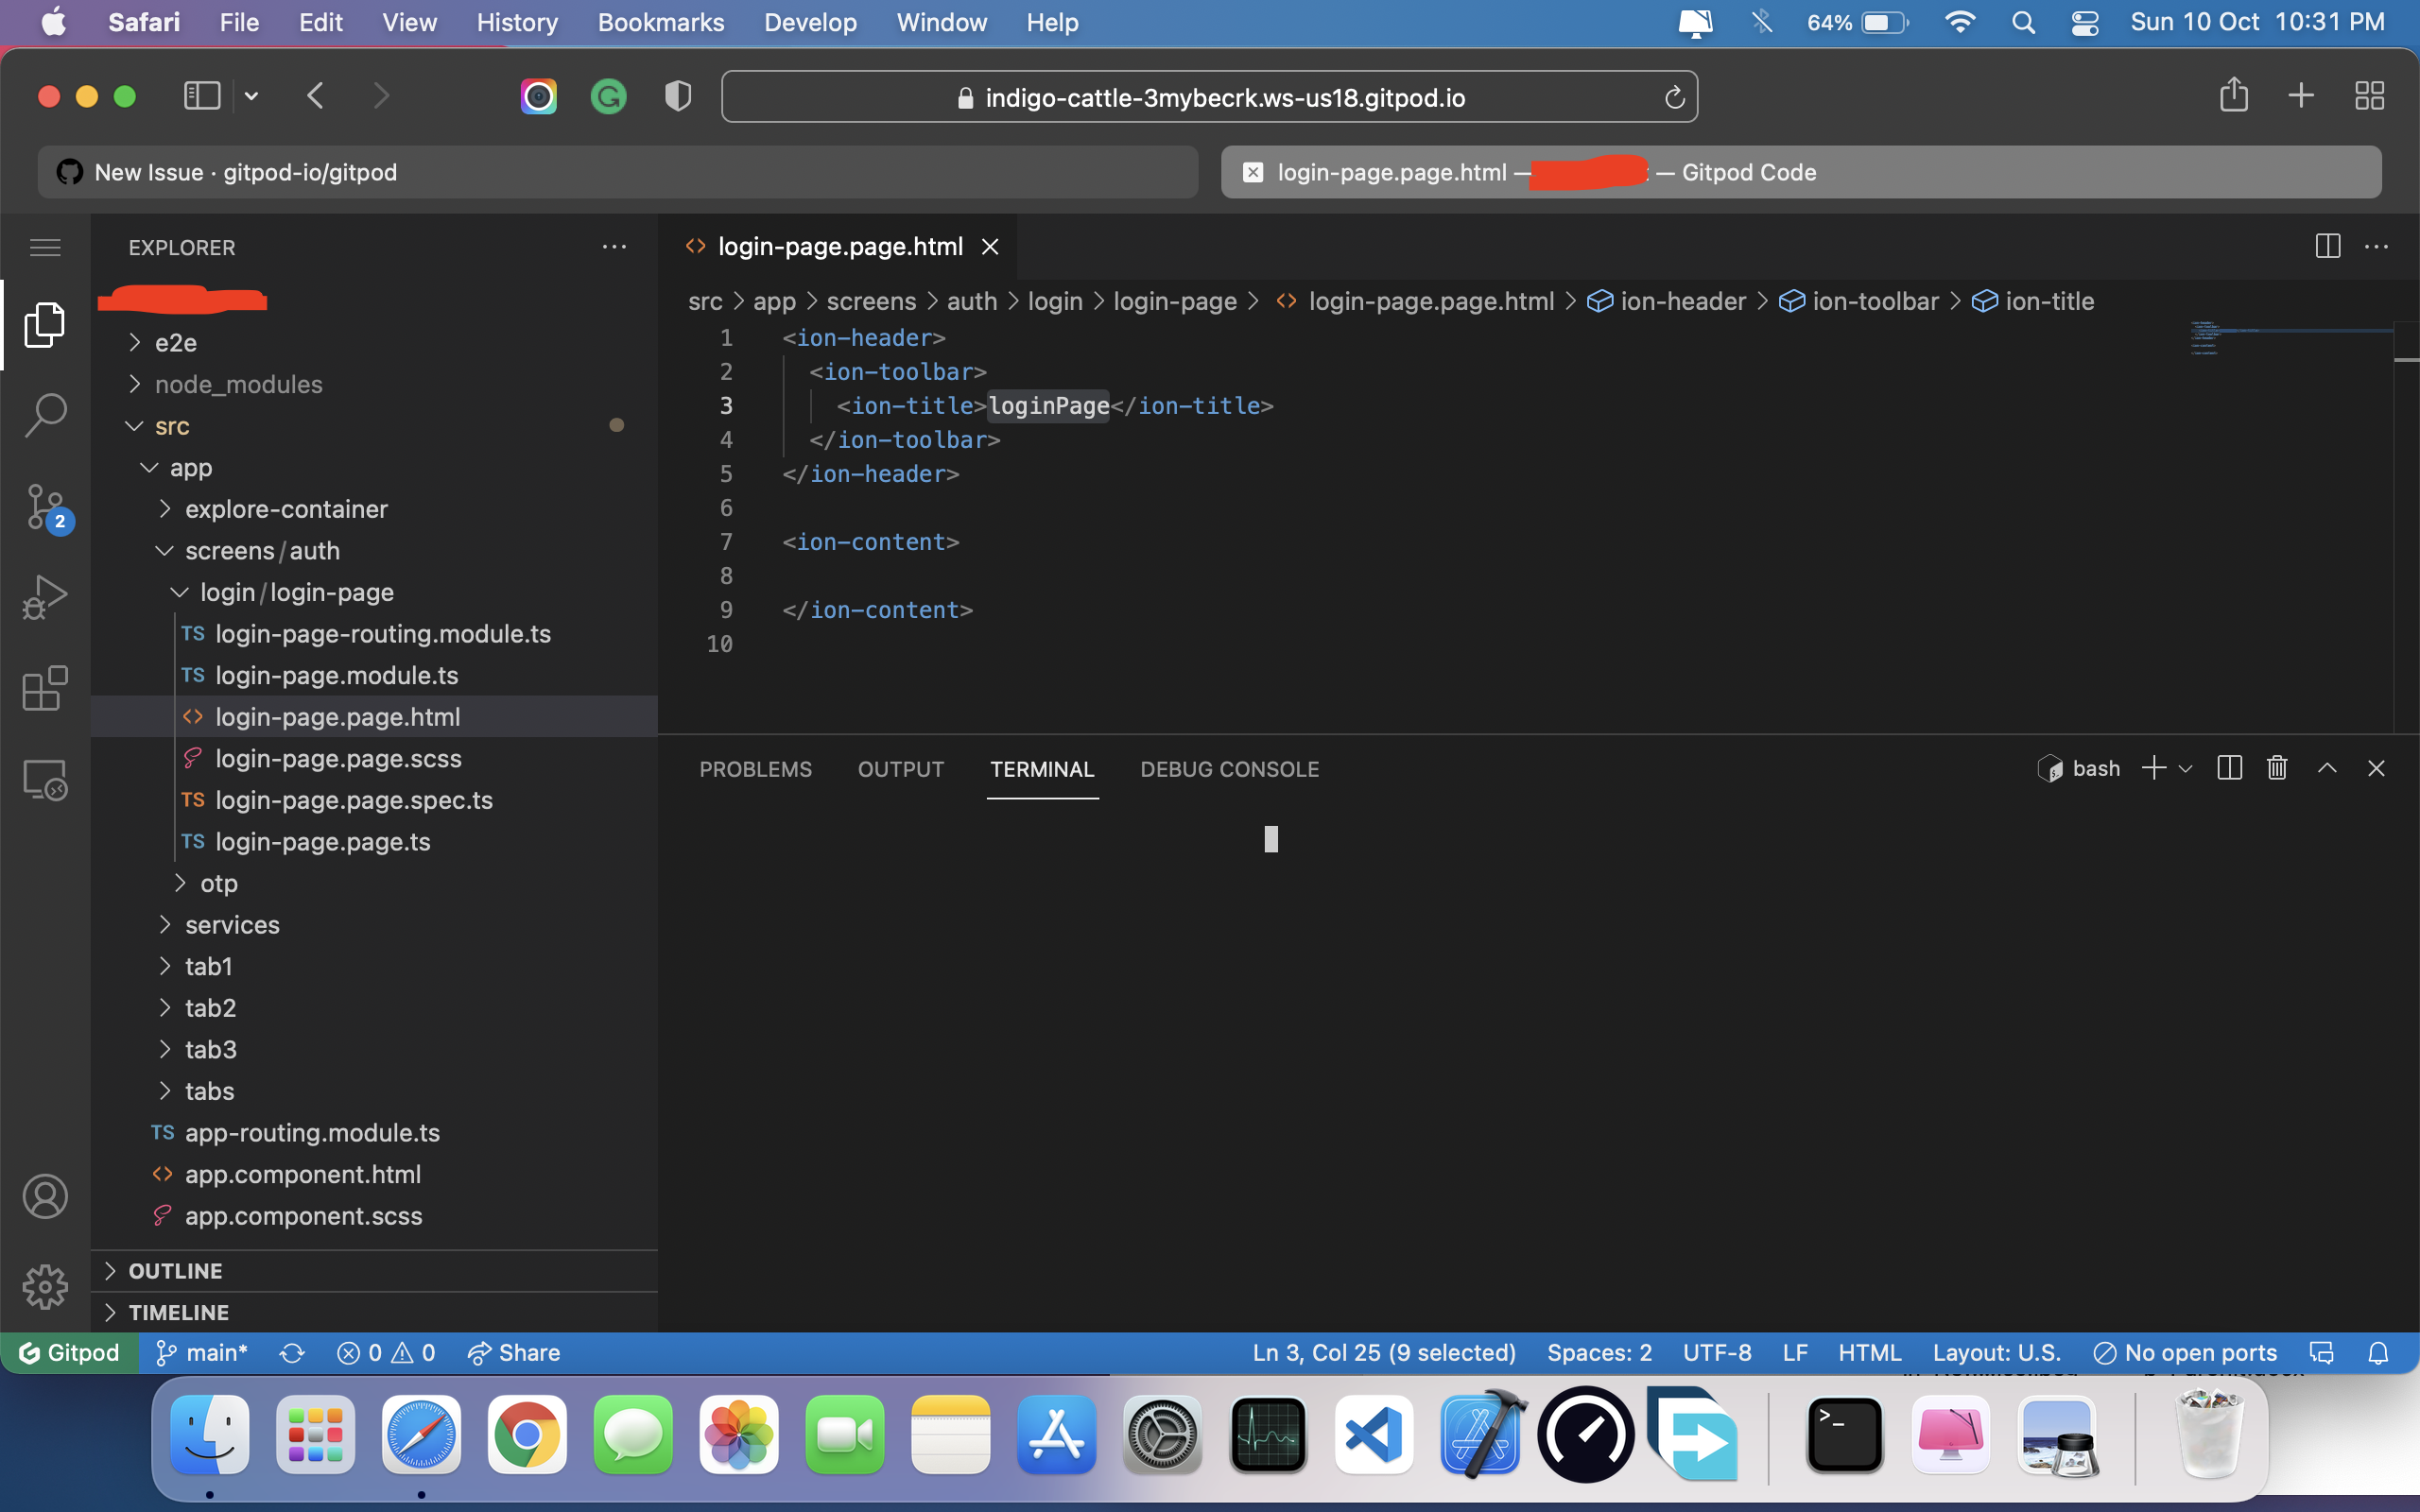
Task: Open app-routing.module.ts in the explorer
Action: [375, 1132]
